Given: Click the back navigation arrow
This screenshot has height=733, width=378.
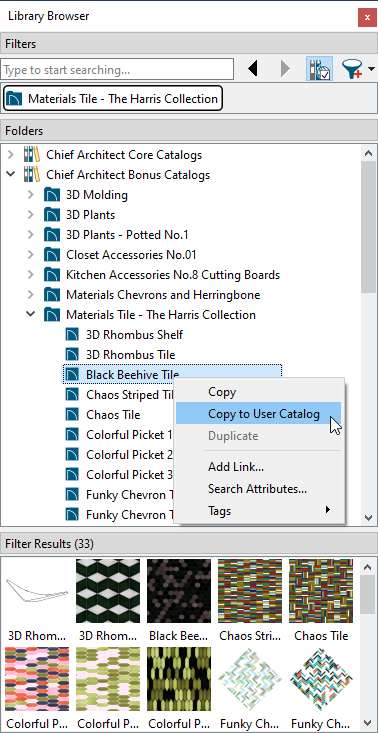Looking at the screenshot, I should (253, 69).
